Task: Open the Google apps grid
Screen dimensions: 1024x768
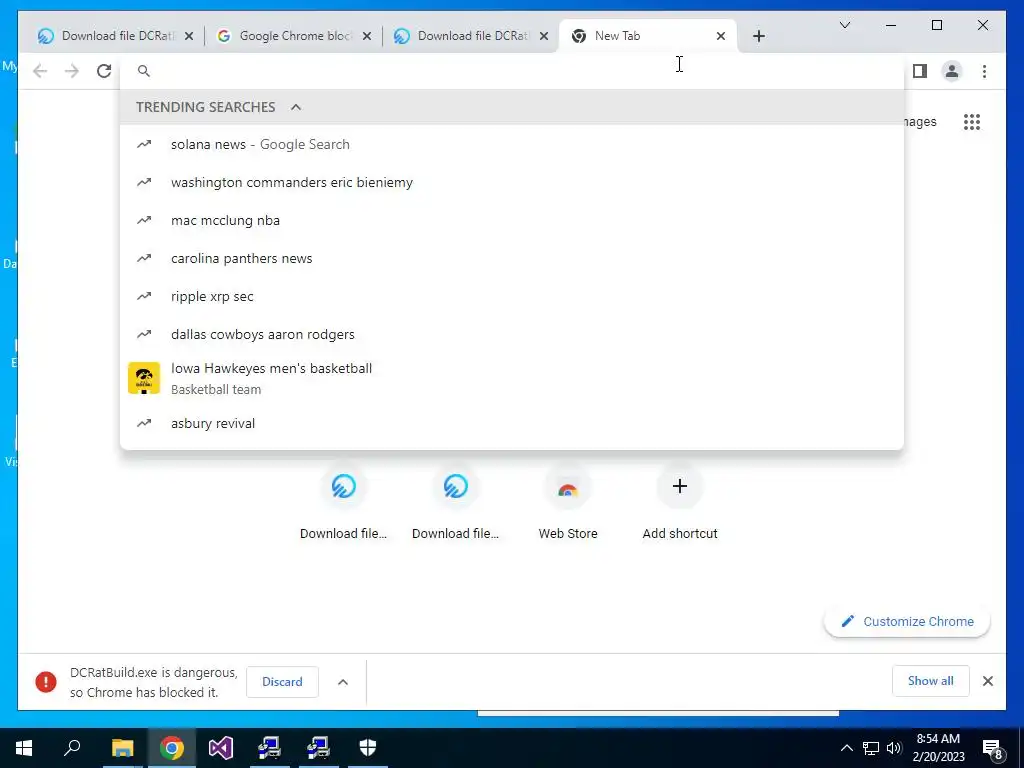Action: 972,122
